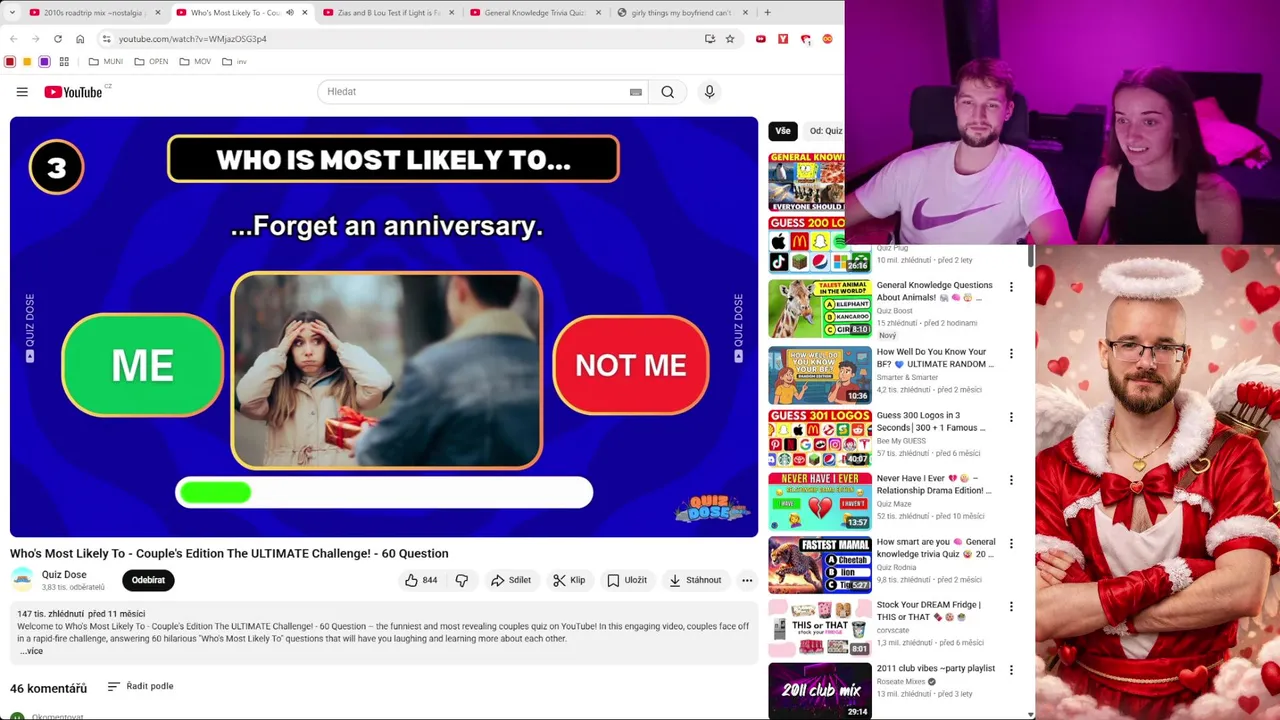Viewport: 1280px width, 720px height.
Task: Go back with browser back arrow
Action: 13,39
